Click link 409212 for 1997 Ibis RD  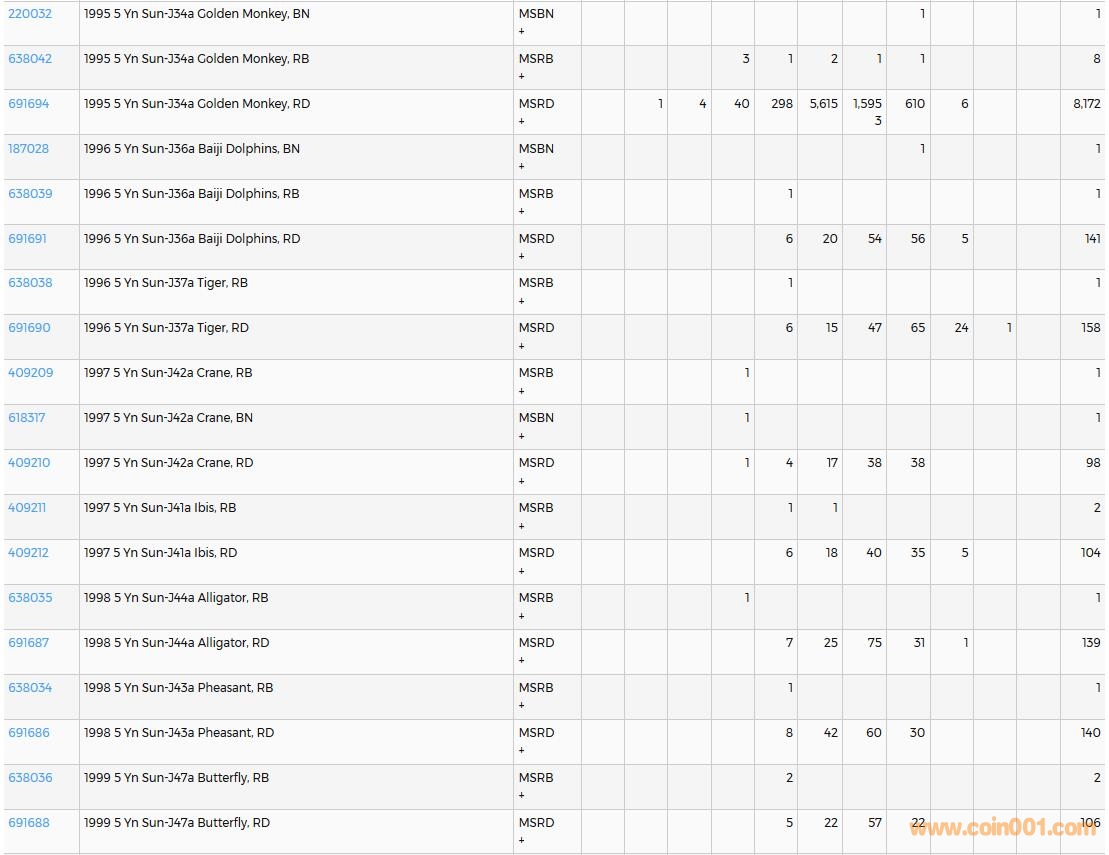point(28,553)
